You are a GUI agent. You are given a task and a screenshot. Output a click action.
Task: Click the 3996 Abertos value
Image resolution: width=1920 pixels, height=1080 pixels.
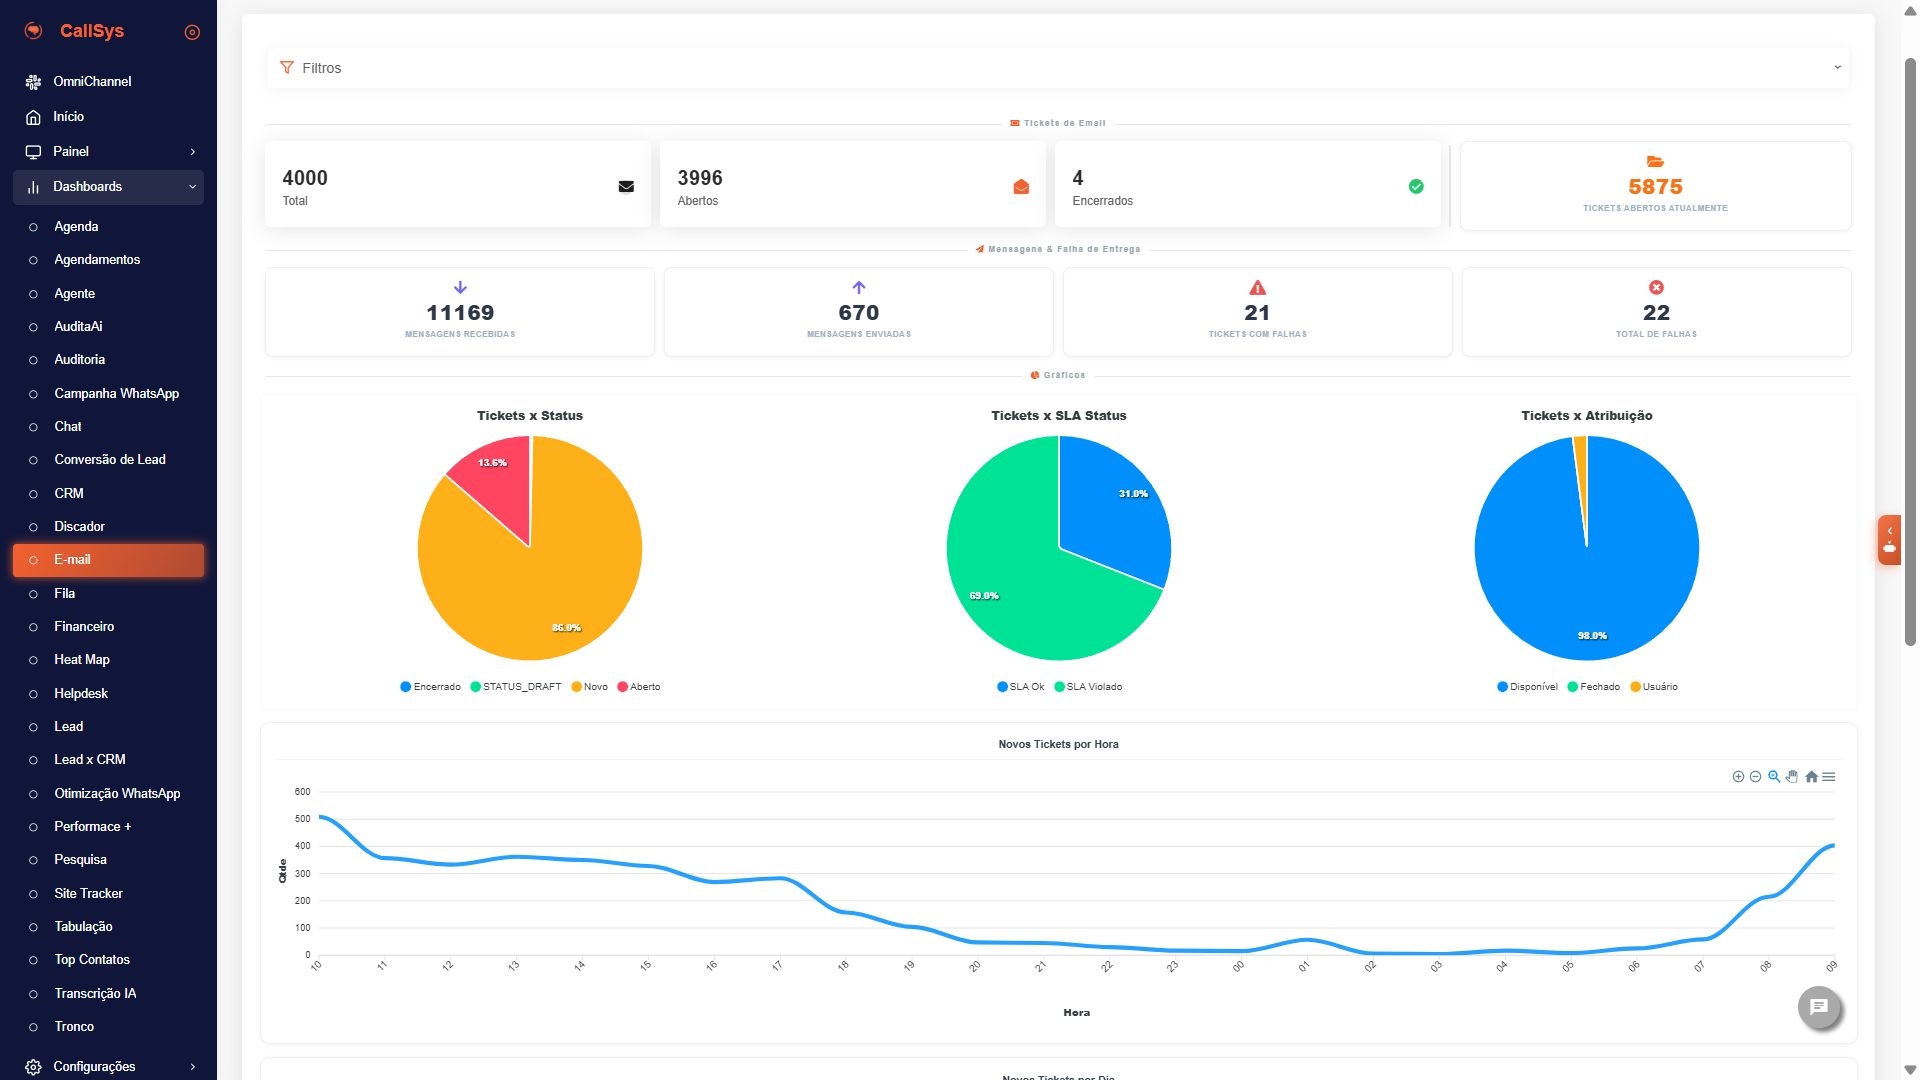point(700,178)
